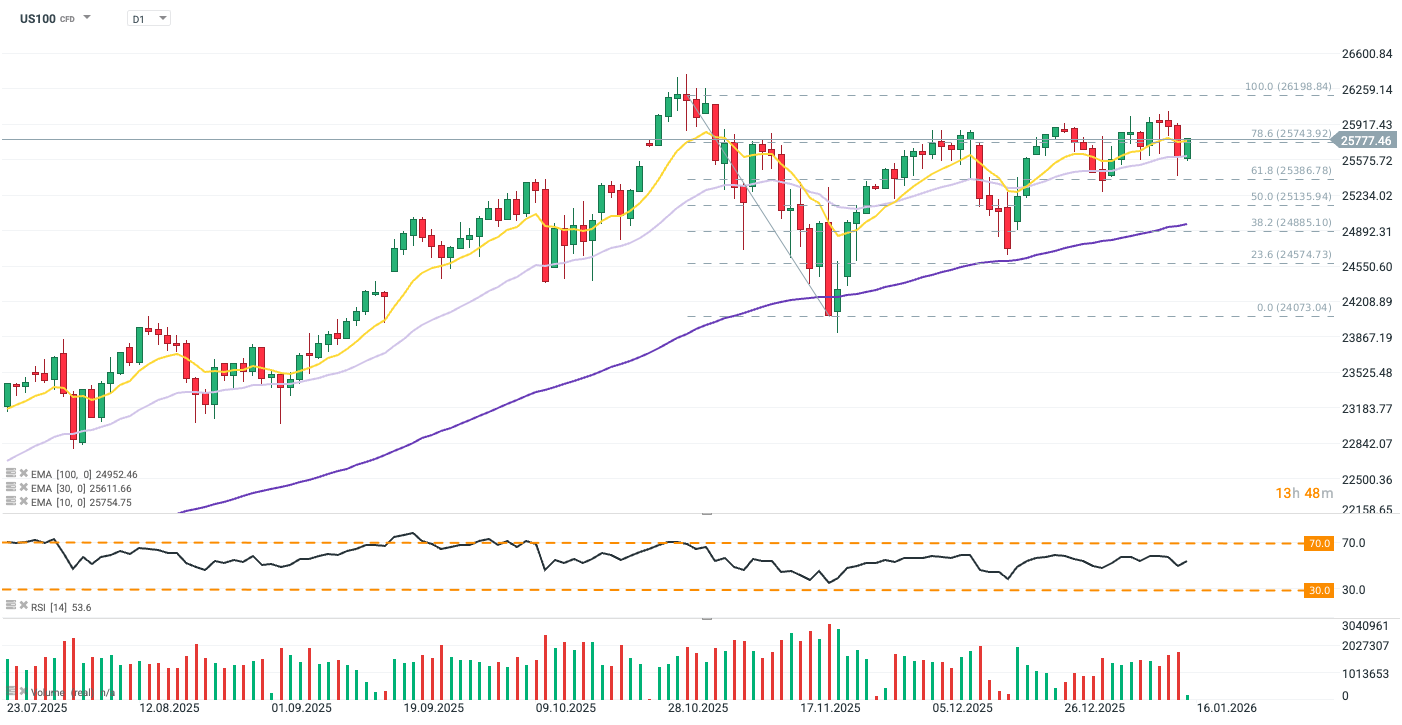1402x725 pixels.
Task: Open settings icon for Volume indicator
Action: click(x=11, y=692)
